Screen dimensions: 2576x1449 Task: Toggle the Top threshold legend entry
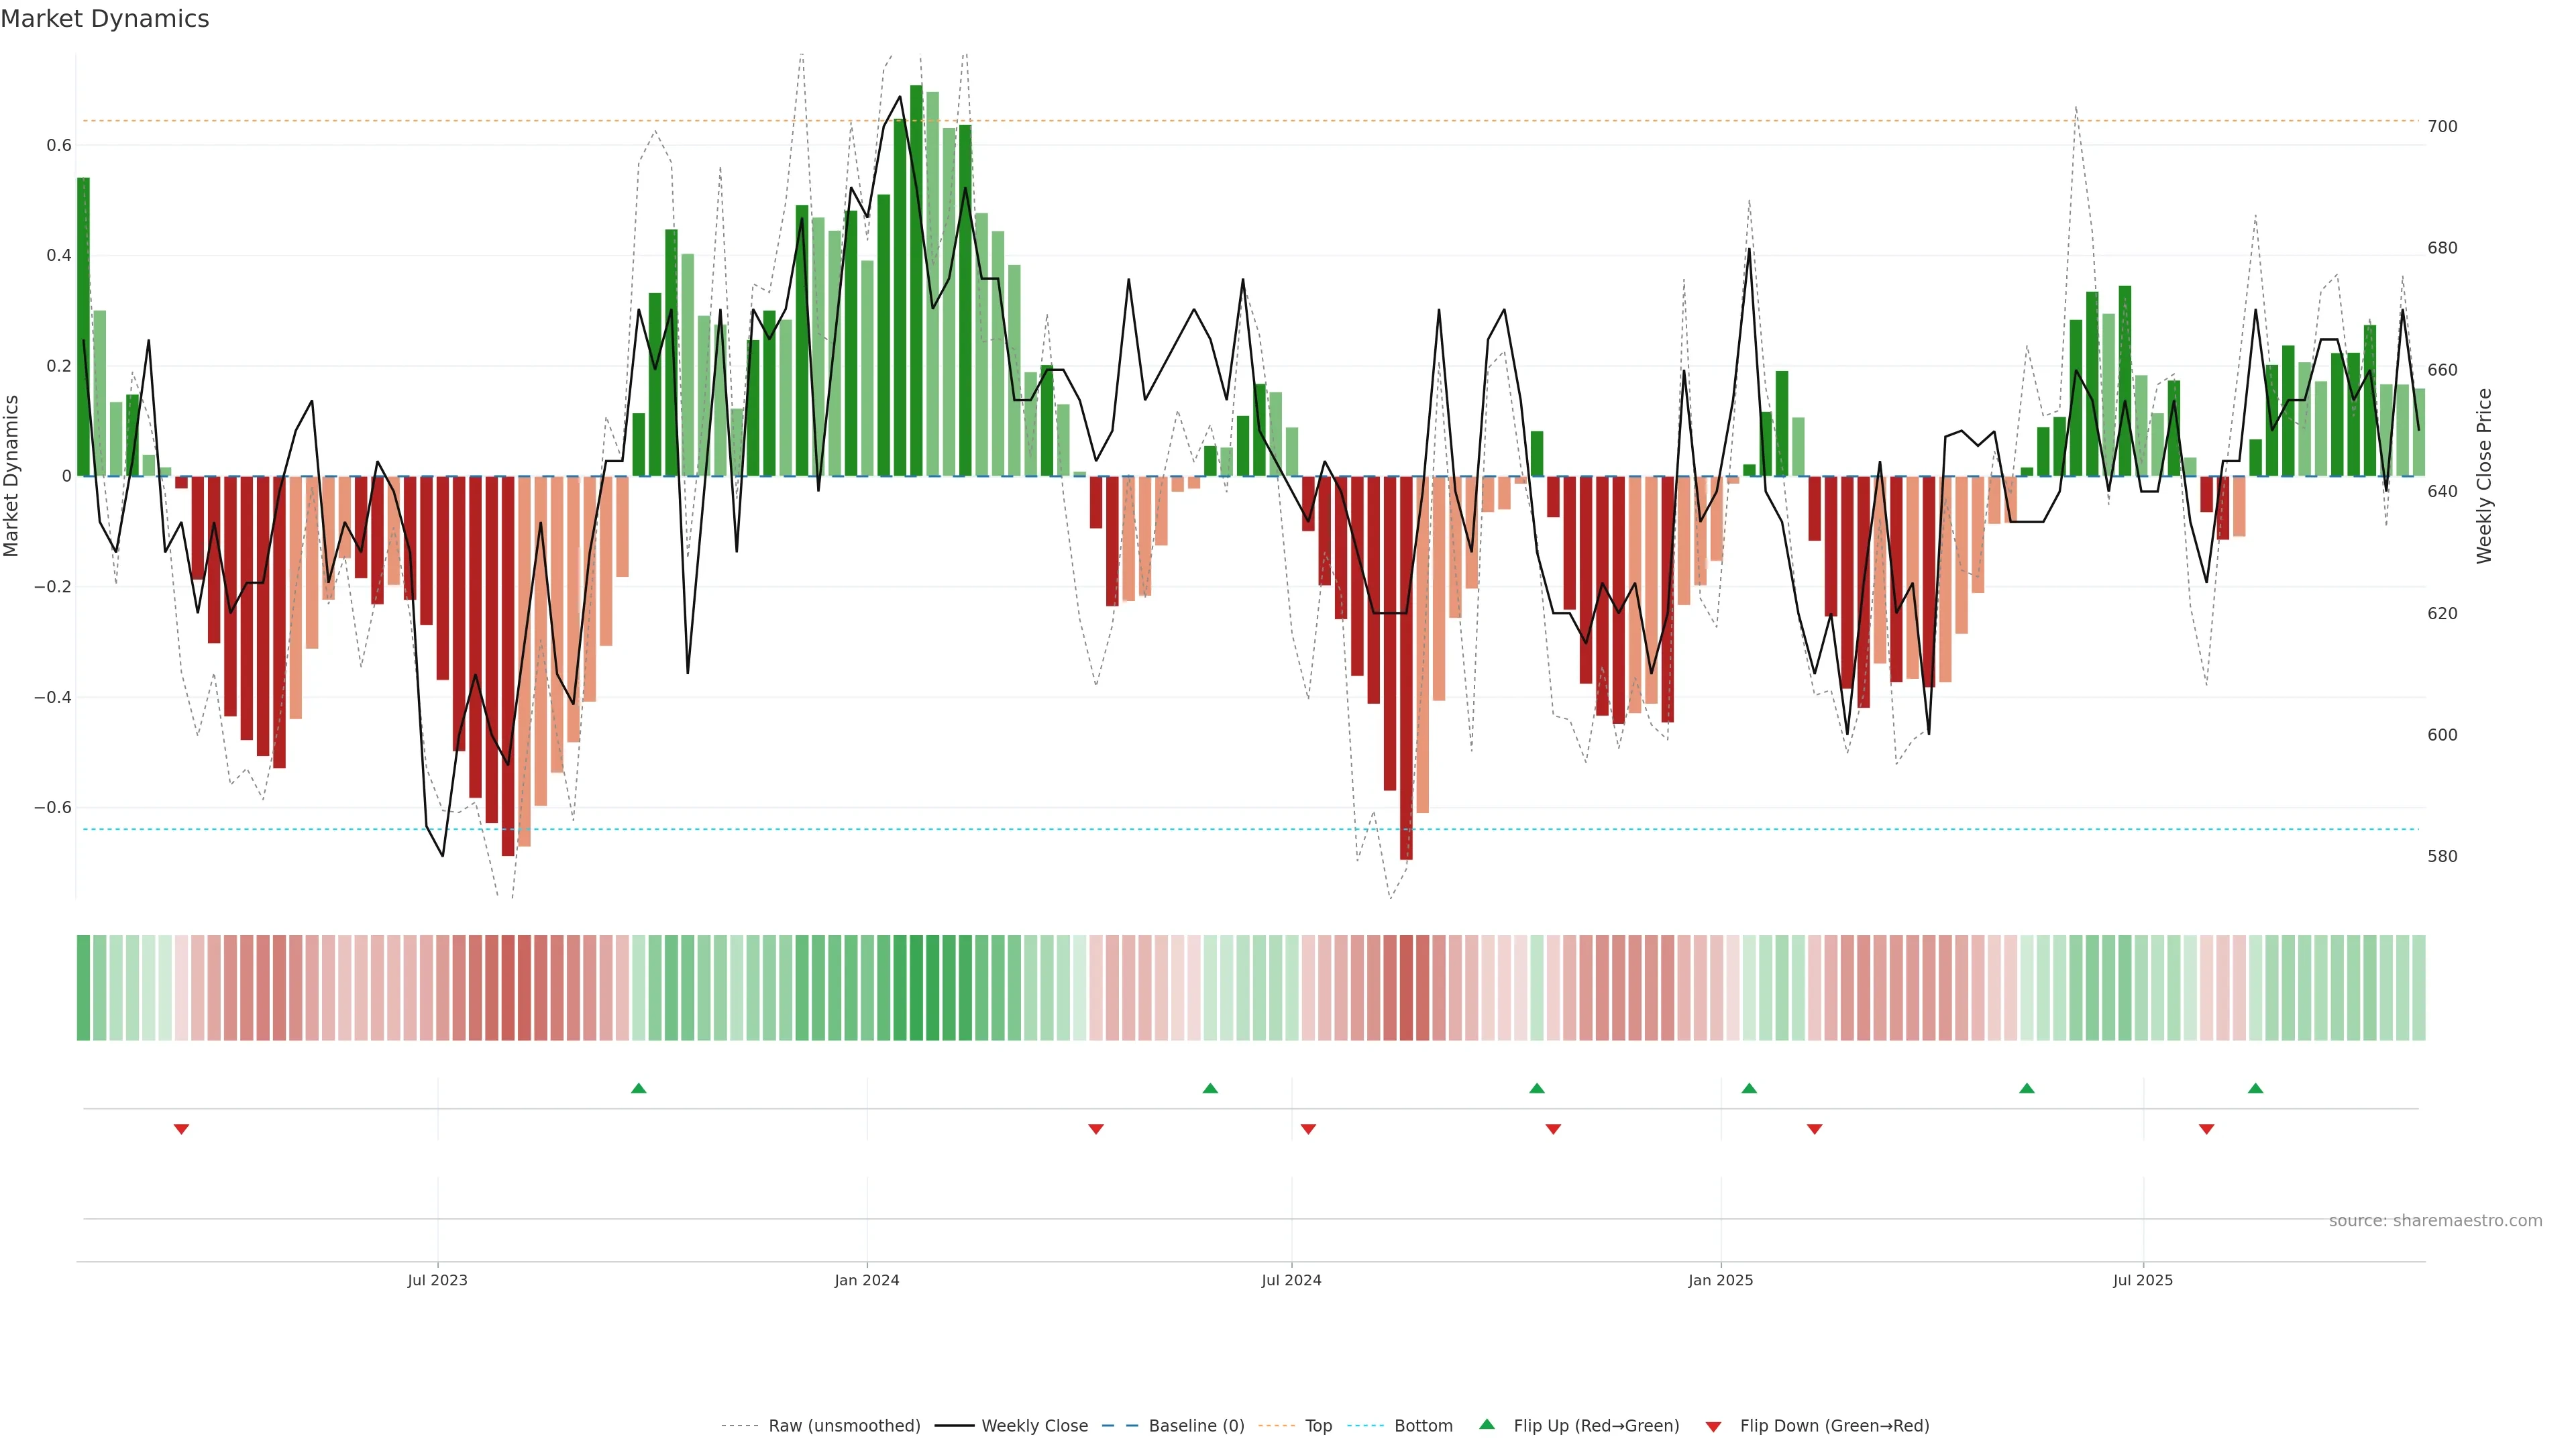tap(1318, 1426)
